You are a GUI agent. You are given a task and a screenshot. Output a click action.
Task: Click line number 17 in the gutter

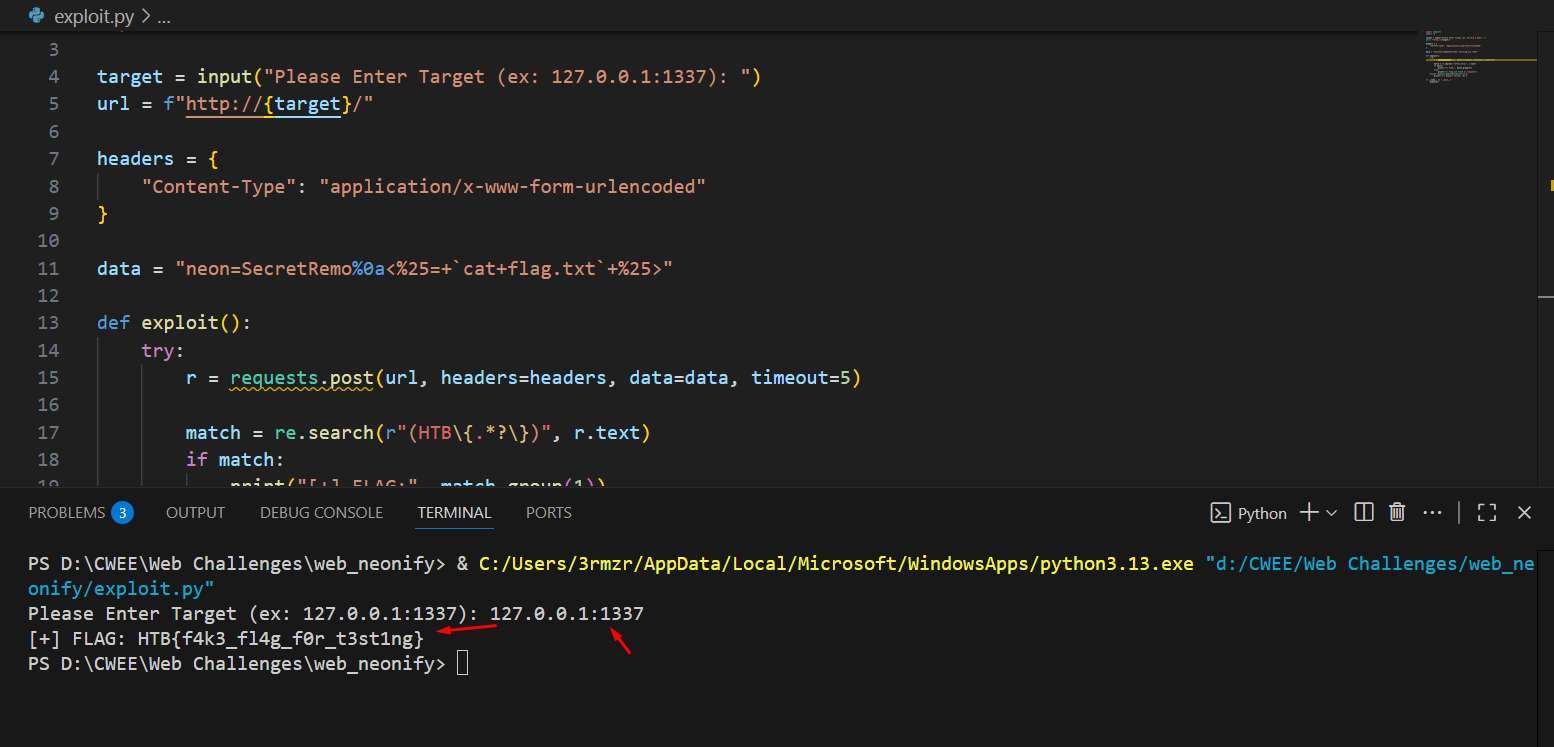pyautogui.click(x=48, y=433)
